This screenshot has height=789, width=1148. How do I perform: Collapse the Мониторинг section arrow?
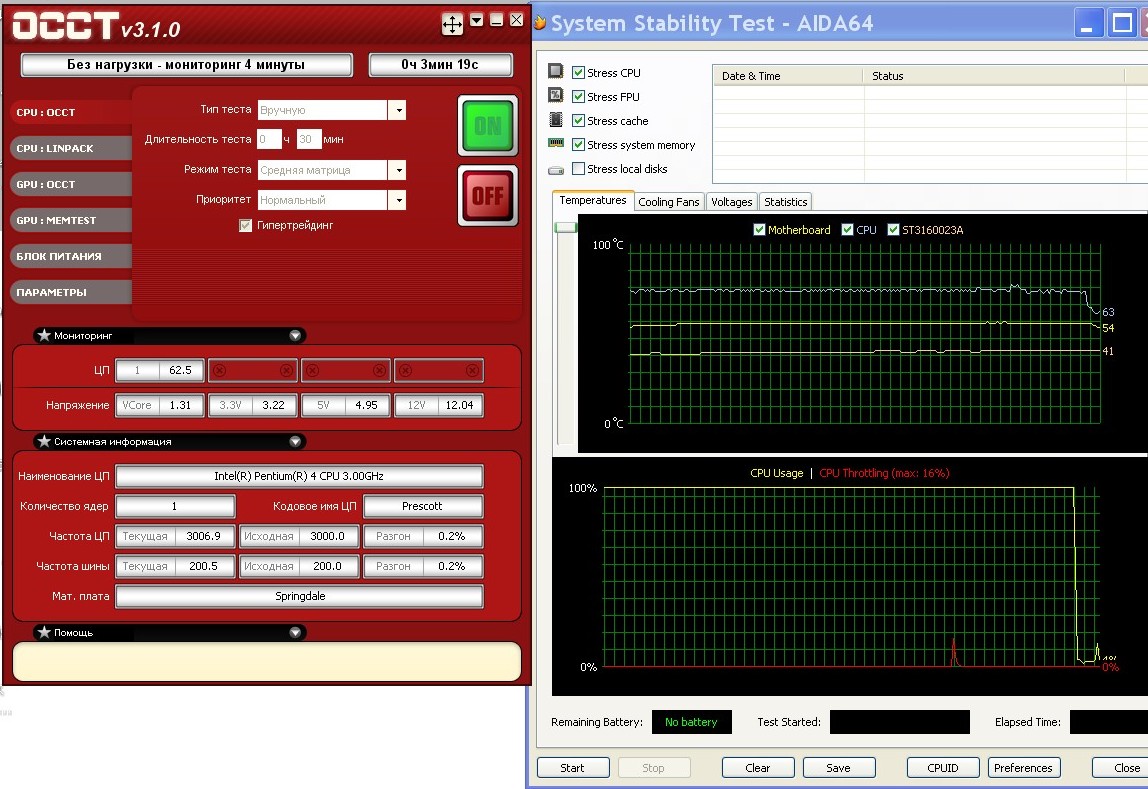[x=295, y=335]
